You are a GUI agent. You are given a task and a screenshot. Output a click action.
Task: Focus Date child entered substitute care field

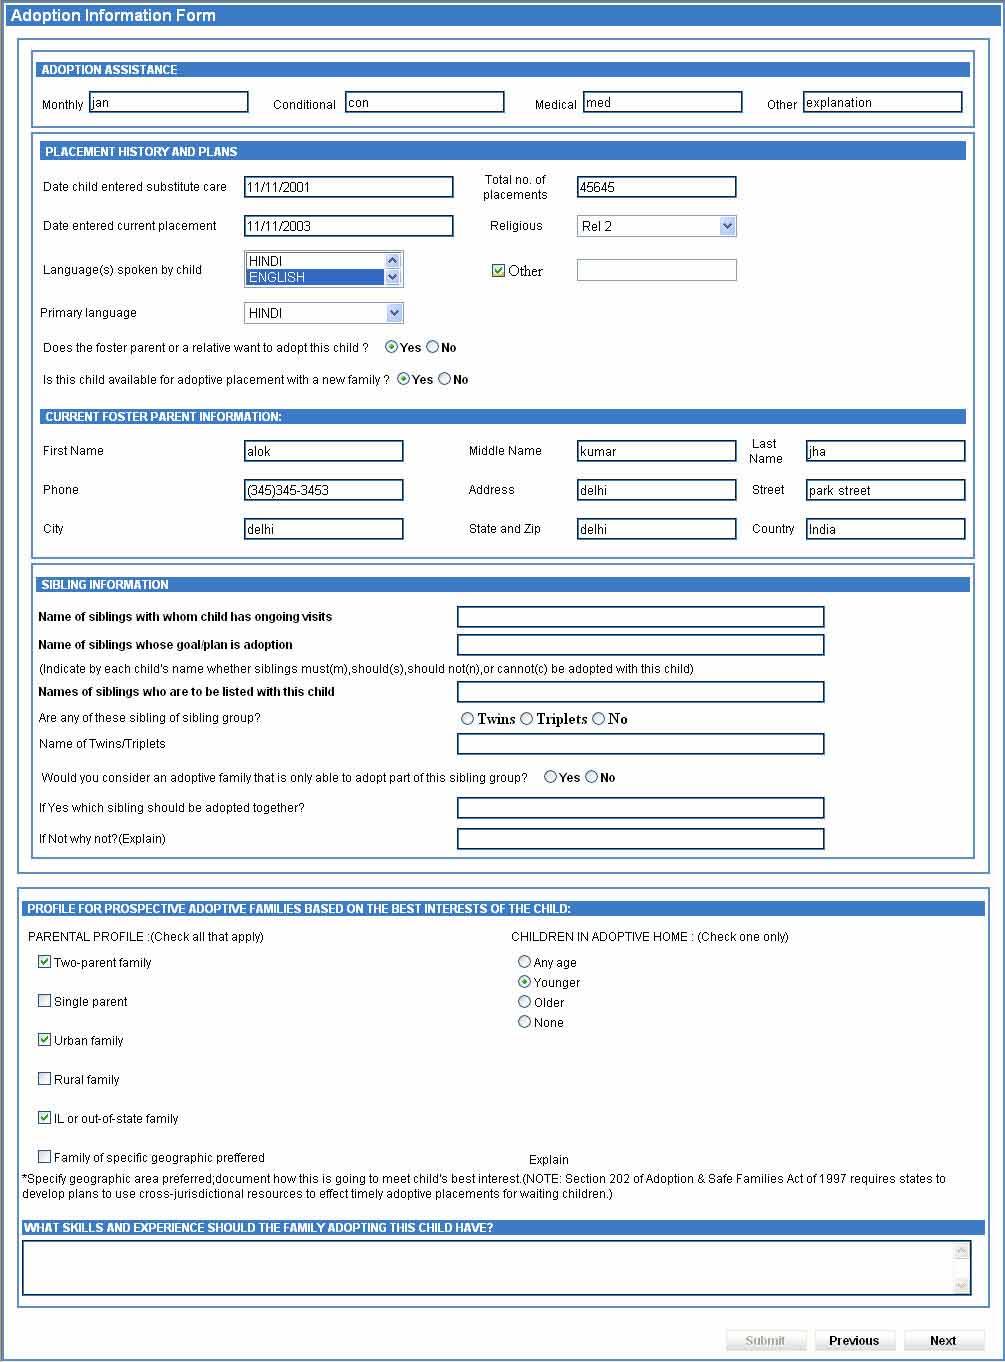pyautogui.click(x=348, y=187)
